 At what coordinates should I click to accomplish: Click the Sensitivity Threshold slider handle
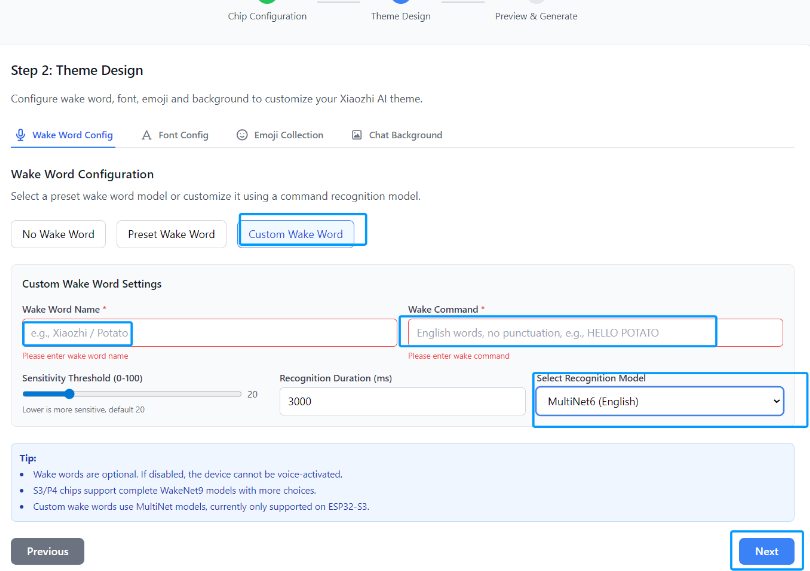tap(70, 394)
